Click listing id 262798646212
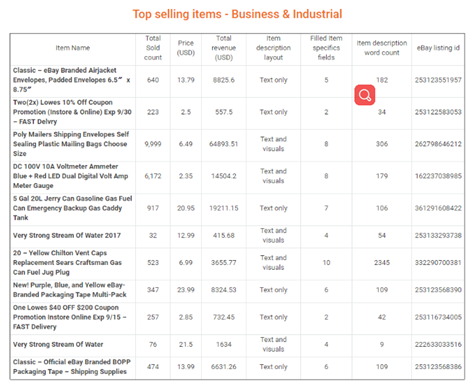473x387 pixels. (x=438, y=144)
